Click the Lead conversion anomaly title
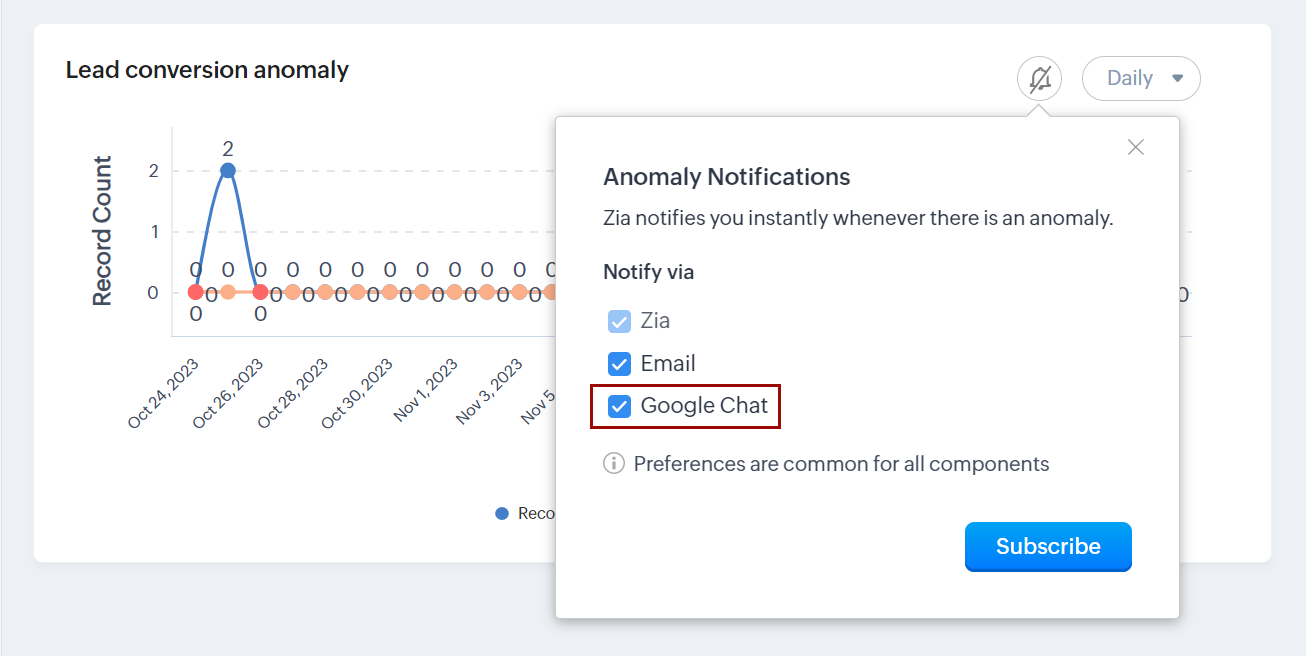Image resolution: width=1306 pixels, height=656 pixels. (x=207, y=70)
